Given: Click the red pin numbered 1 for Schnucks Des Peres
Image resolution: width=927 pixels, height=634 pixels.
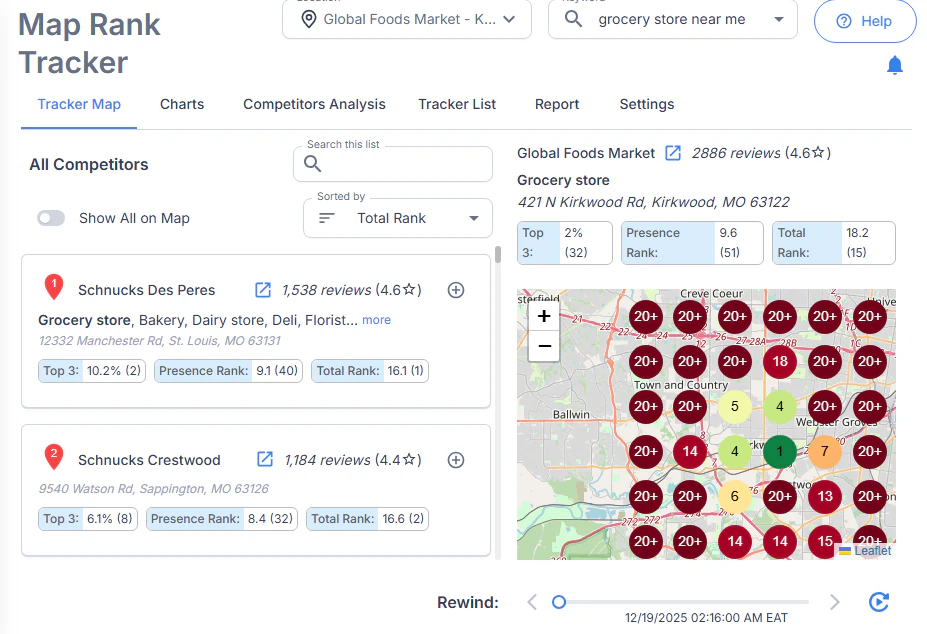Looking at the screenshot, I should tap(54, 287).
